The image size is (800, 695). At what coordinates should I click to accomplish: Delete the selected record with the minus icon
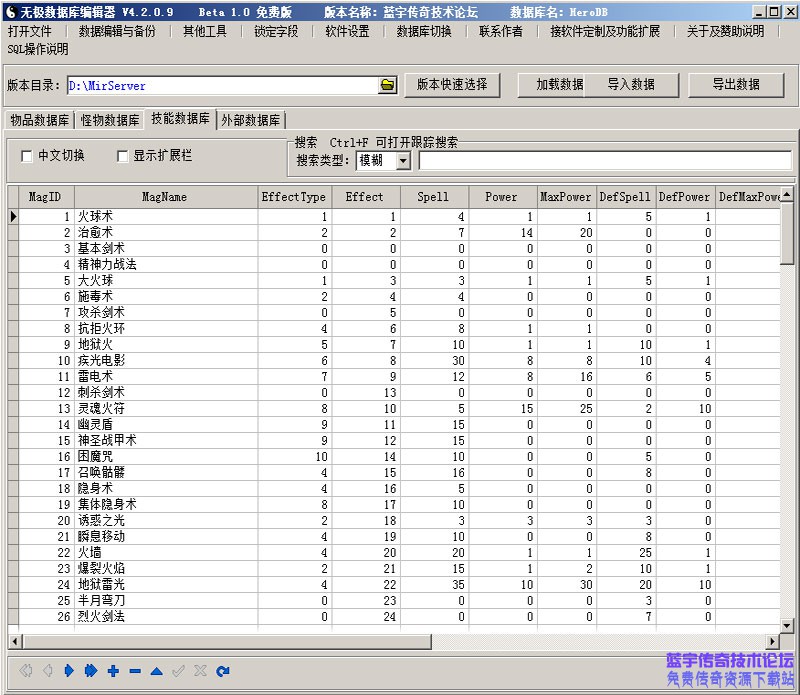point(134,670)
